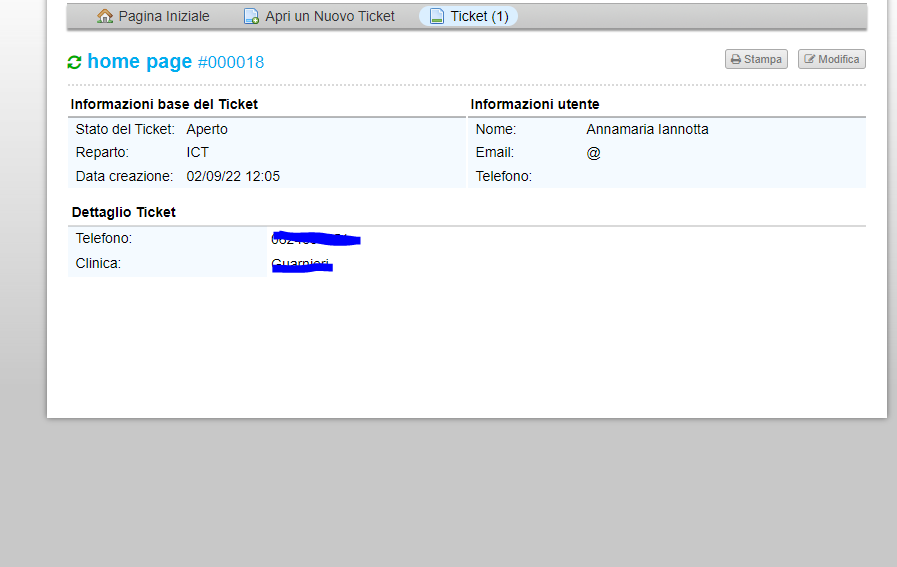Select the Ticket (1) tab
This screenshot has width=897, height=567.
[x=479, y=16]
